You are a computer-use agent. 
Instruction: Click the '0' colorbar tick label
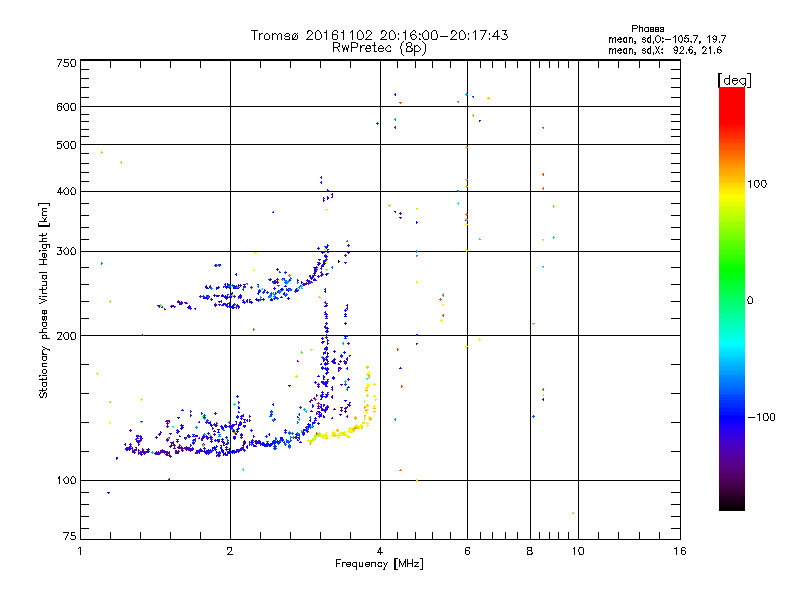[x=749, y=301]
